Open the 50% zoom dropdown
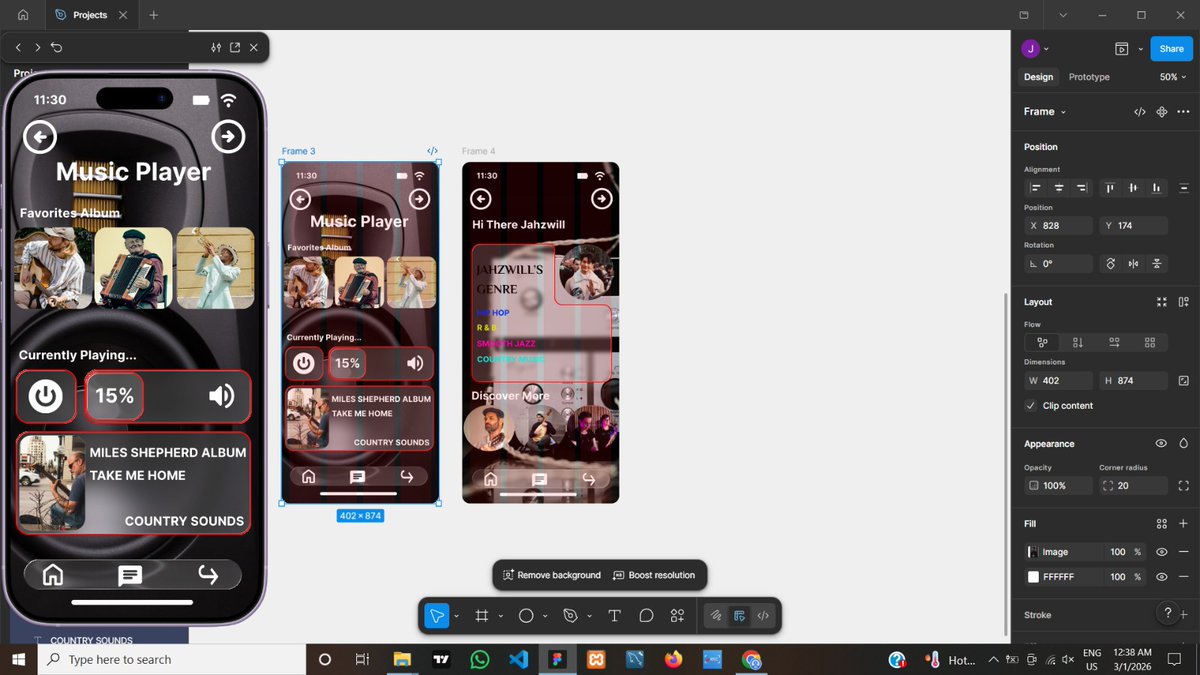Image resolution: width=1200 pixels, height=675 pixels. coord(1174,77)
